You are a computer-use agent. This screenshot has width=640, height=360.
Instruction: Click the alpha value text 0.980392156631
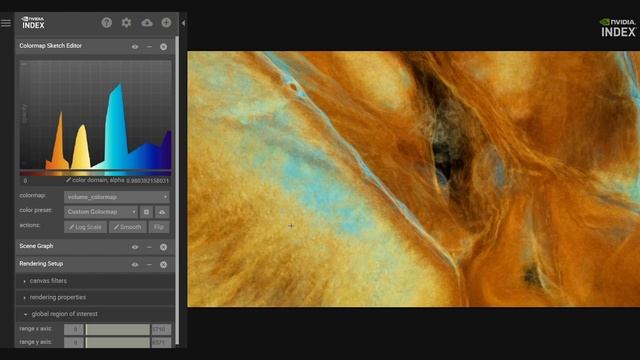click(x=147, y=180)
